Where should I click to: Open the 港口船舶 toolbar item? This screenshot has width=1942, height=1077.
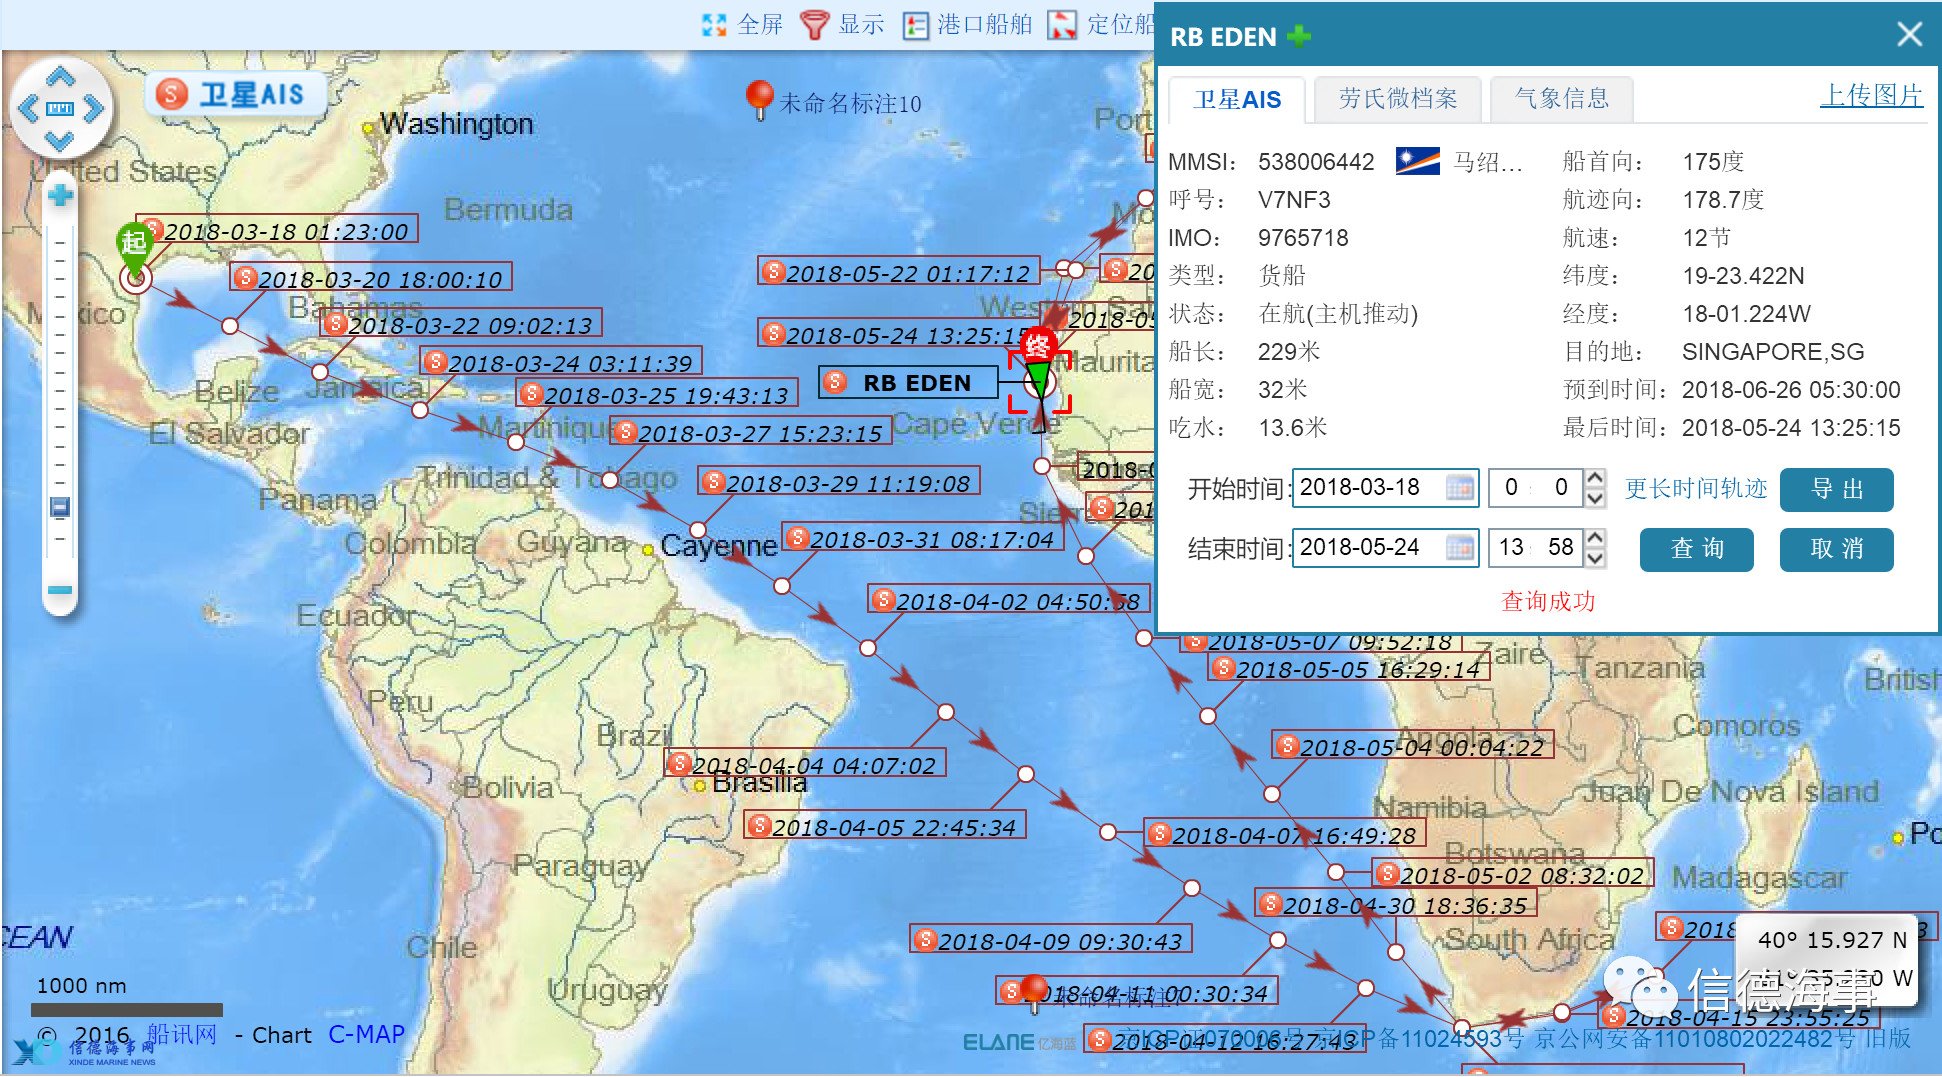coord(967,24)
